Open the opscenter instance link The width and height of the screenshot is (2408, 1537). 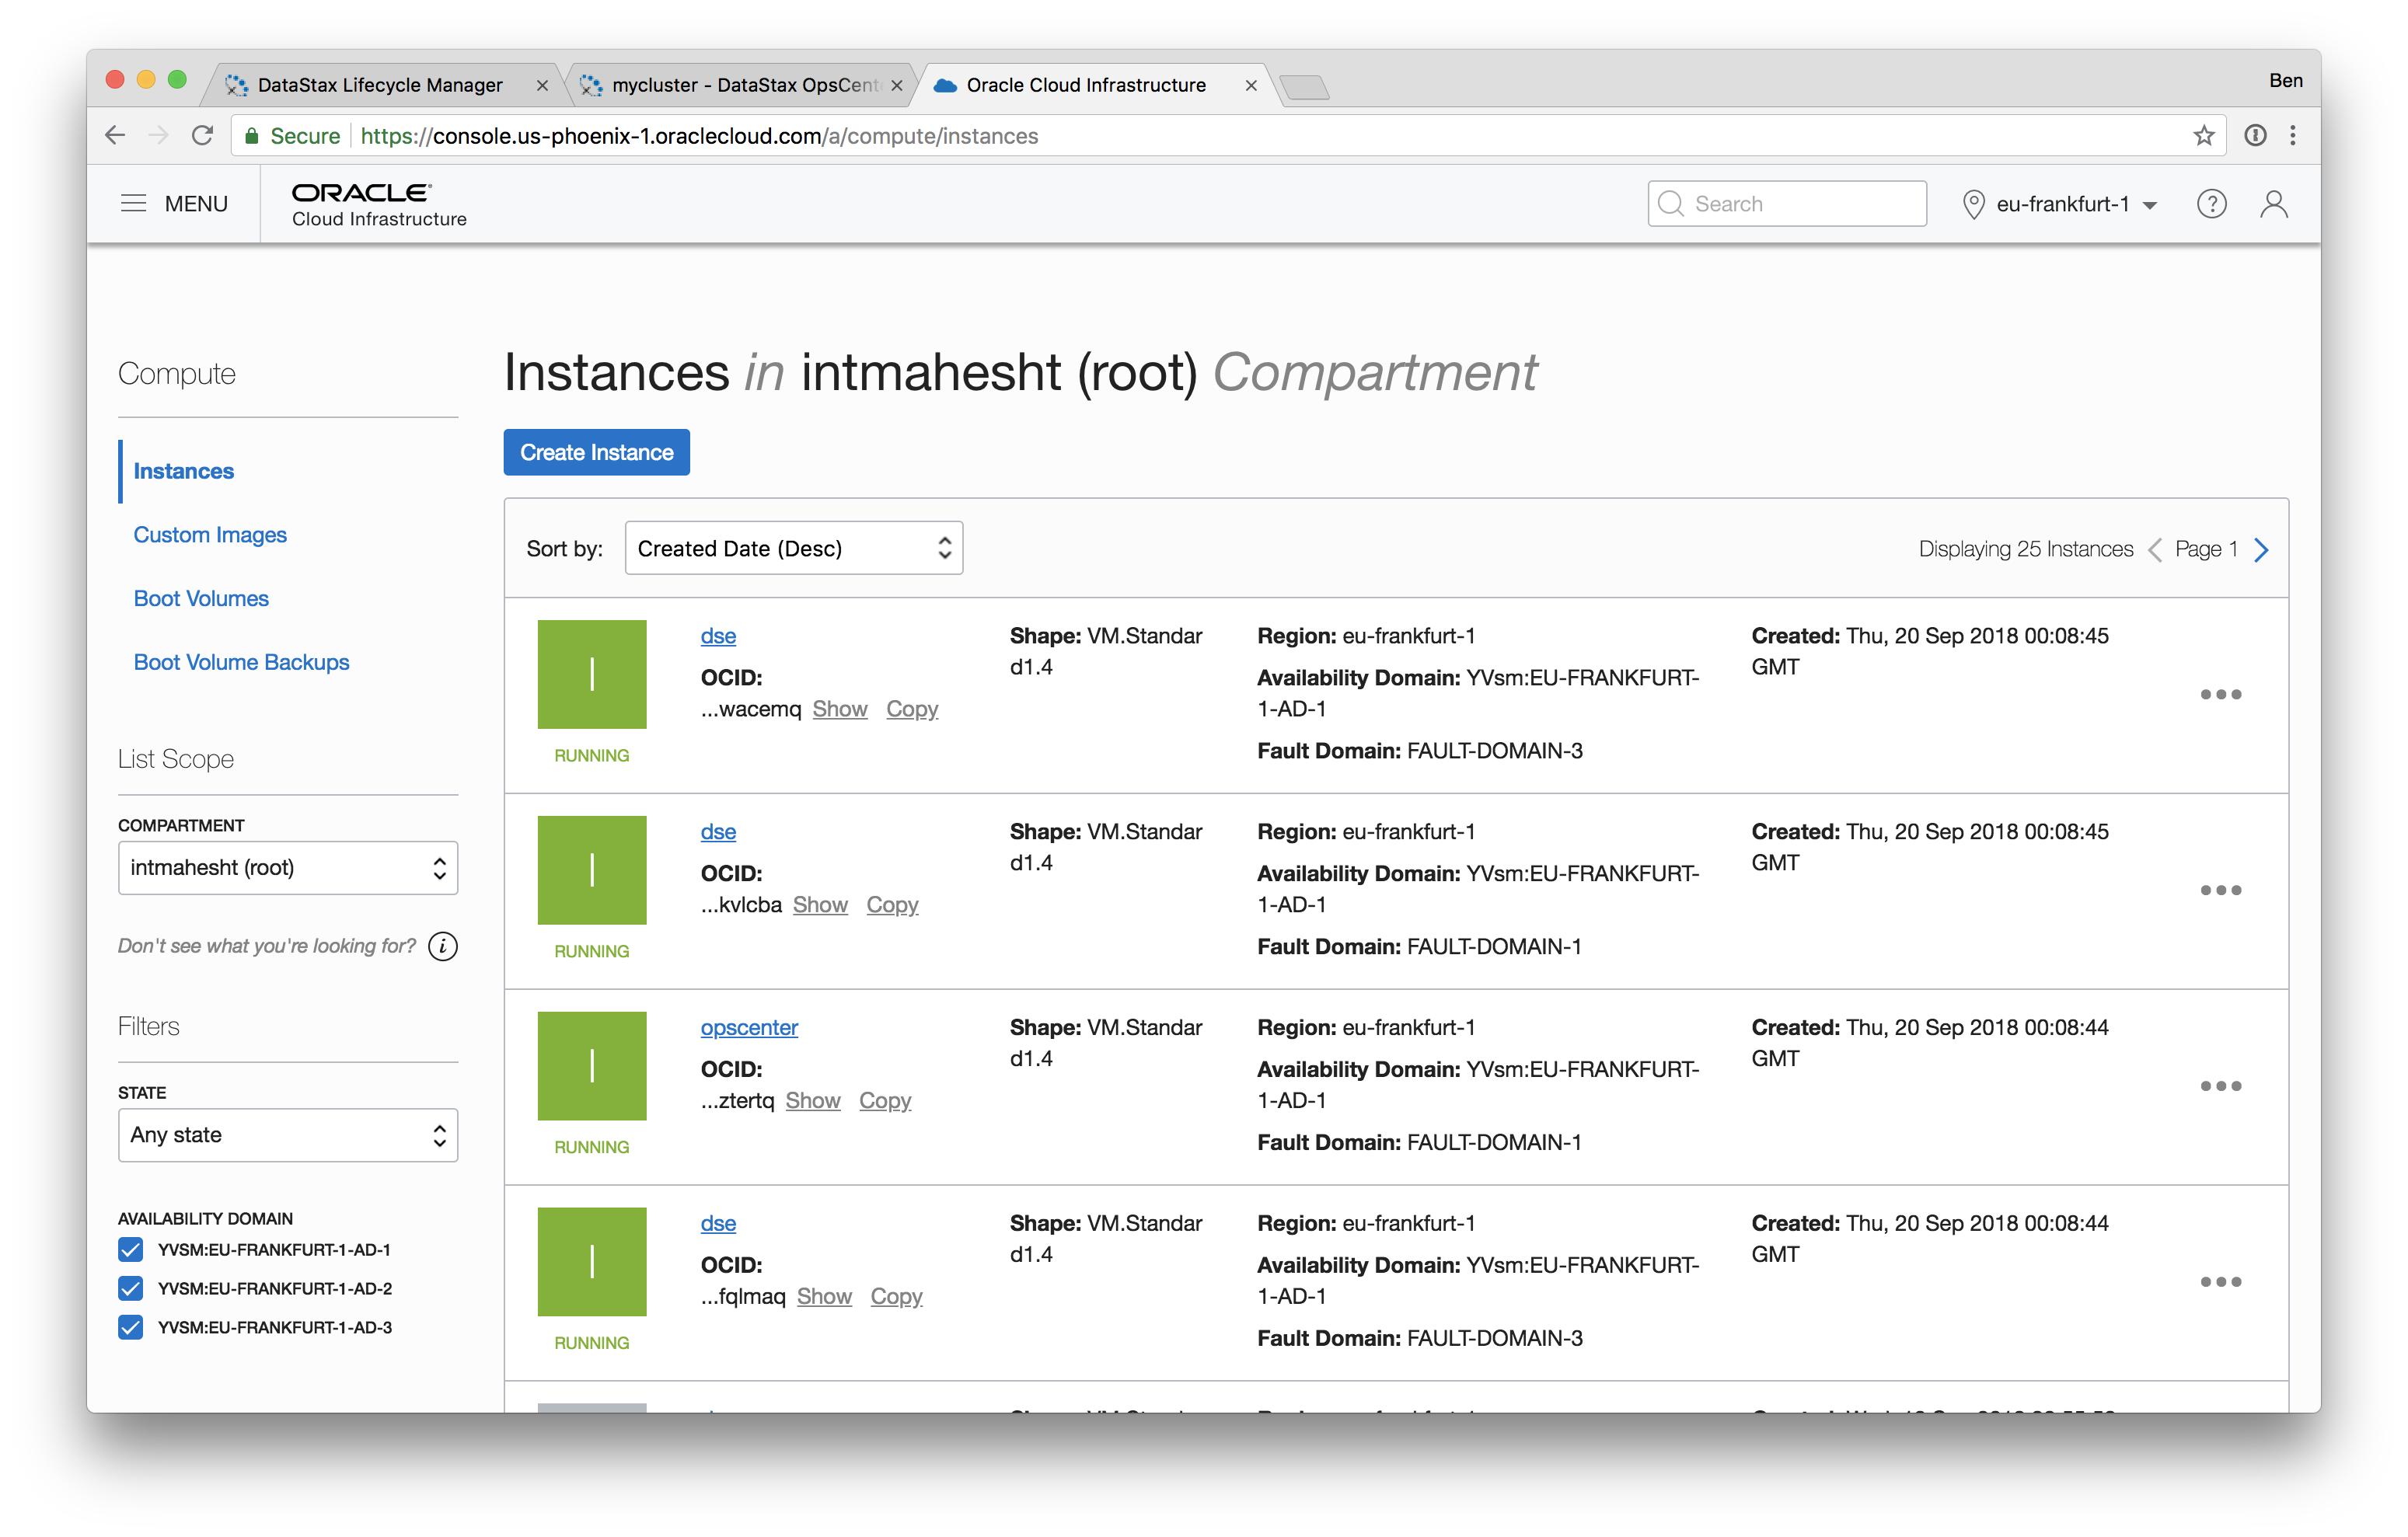click(749, 1028)
